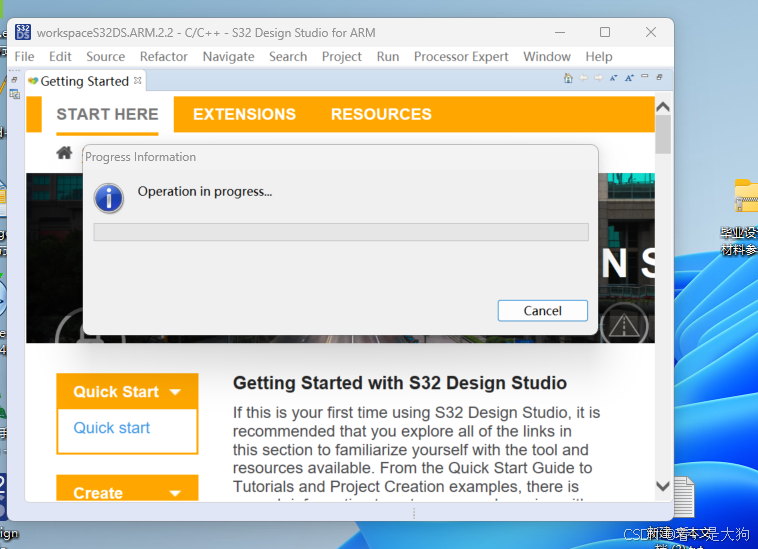Cancel the operation in progress

pyautogui.click(x=542, y=310)
